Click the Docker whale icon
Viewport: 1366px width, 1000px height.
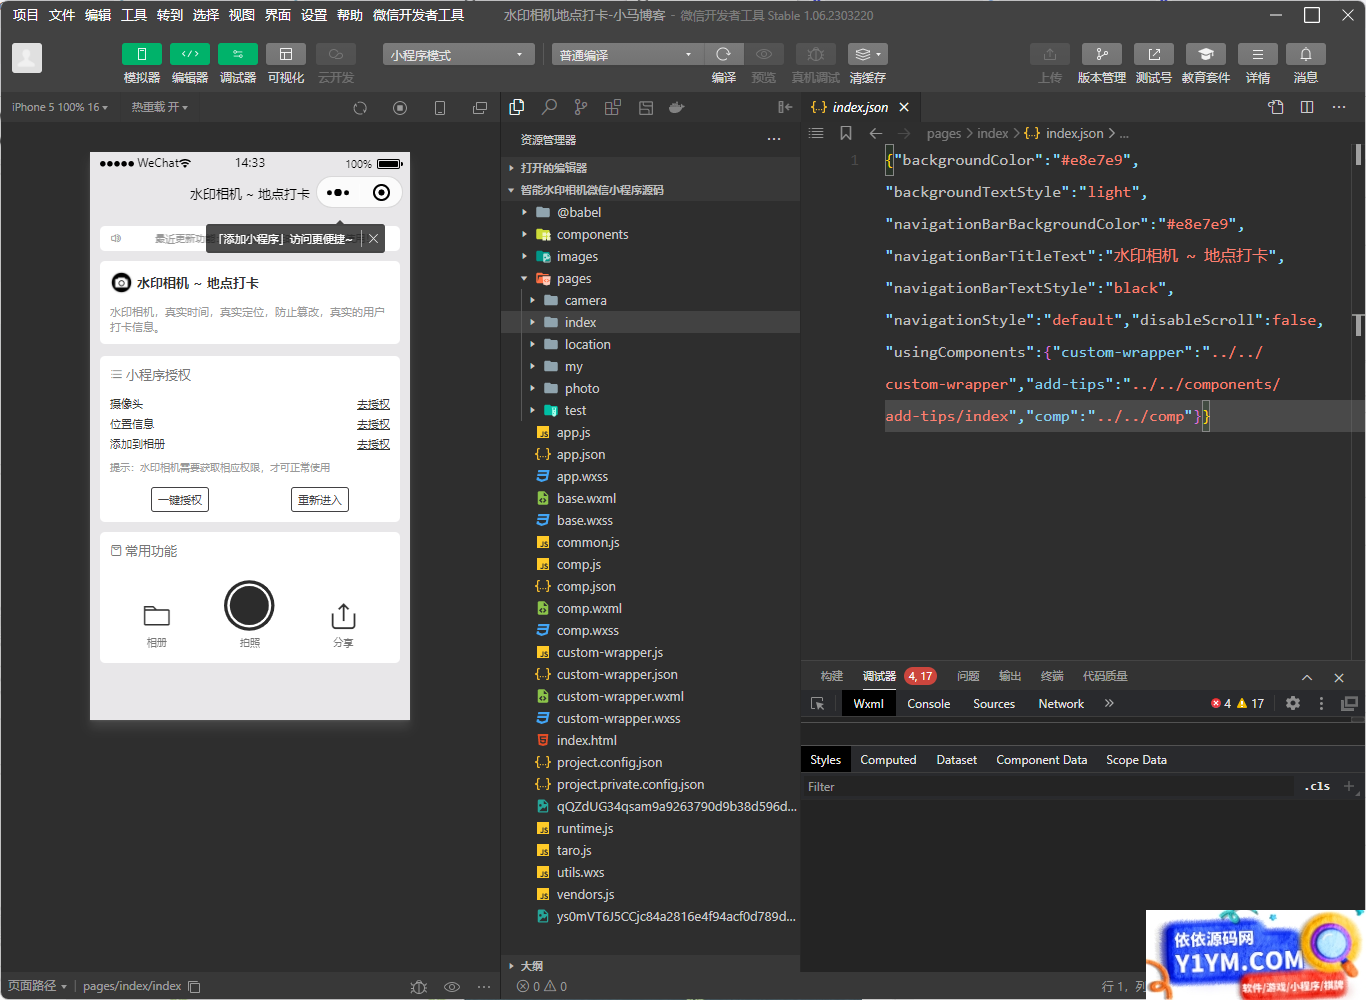coord(677,107)
